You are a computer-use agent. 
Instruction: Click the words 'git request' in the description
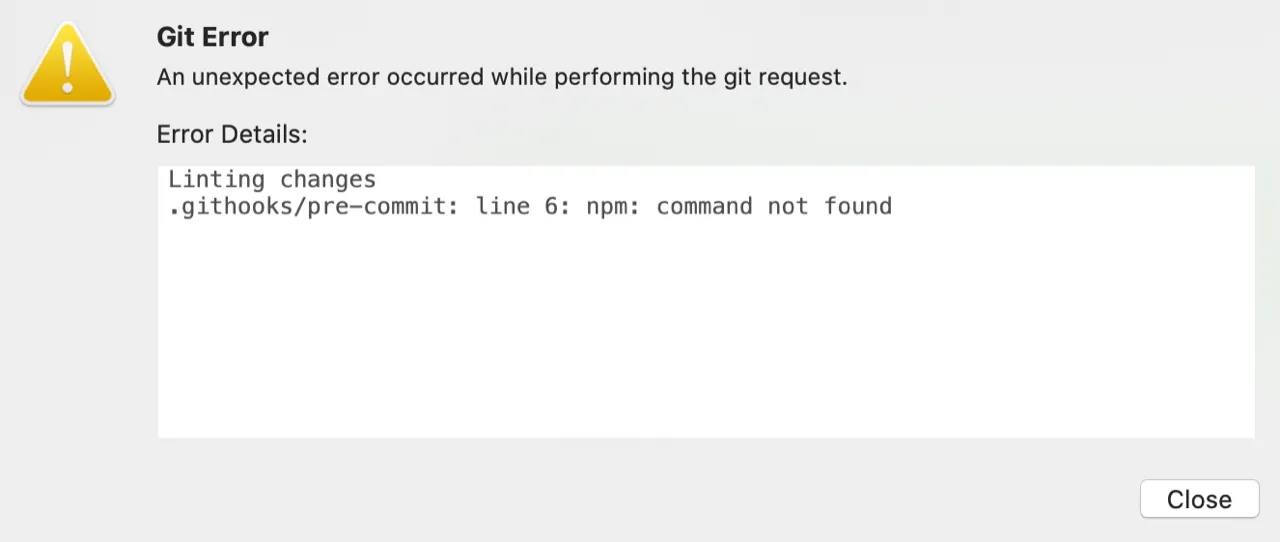[785, 77]
